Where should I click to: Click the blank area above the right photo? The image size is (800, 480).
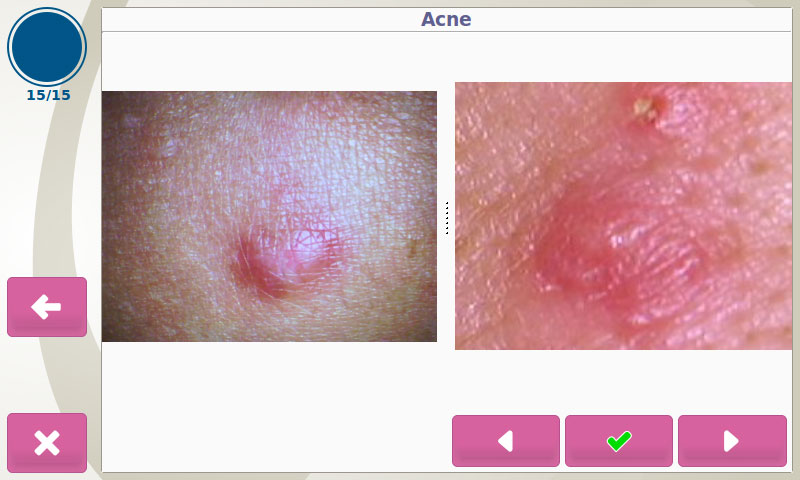click(622, 57)
